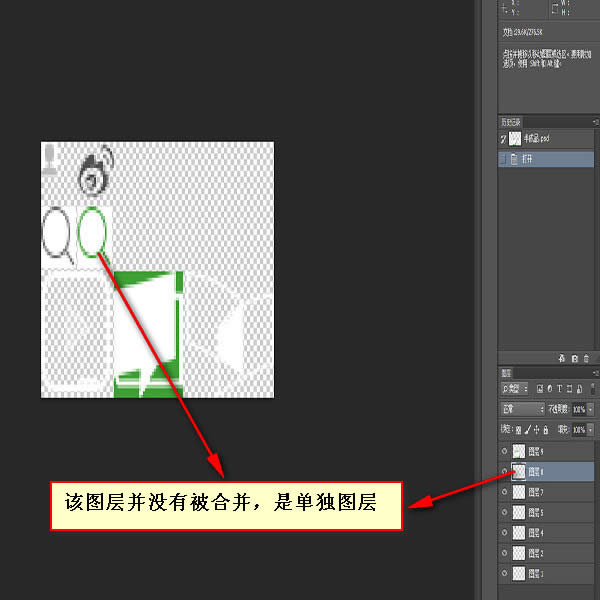This screenshot has width=600, height=600.
Task: Click the History panel trash icon
Action: pyautogui.click(x=586, y=358)
